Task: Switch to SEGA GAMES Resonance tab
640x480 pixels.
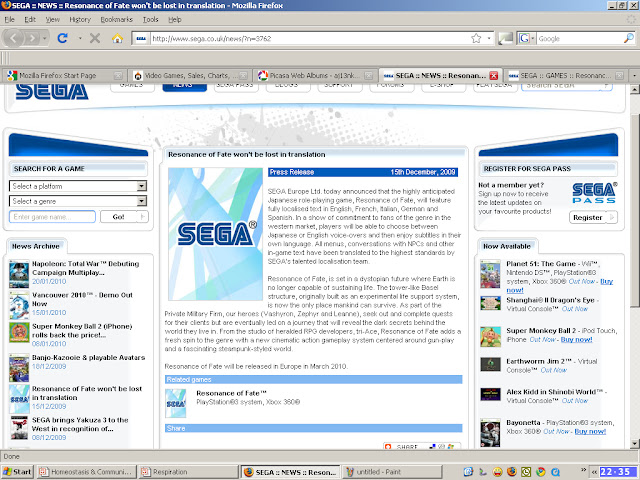Action: [565, 76]
